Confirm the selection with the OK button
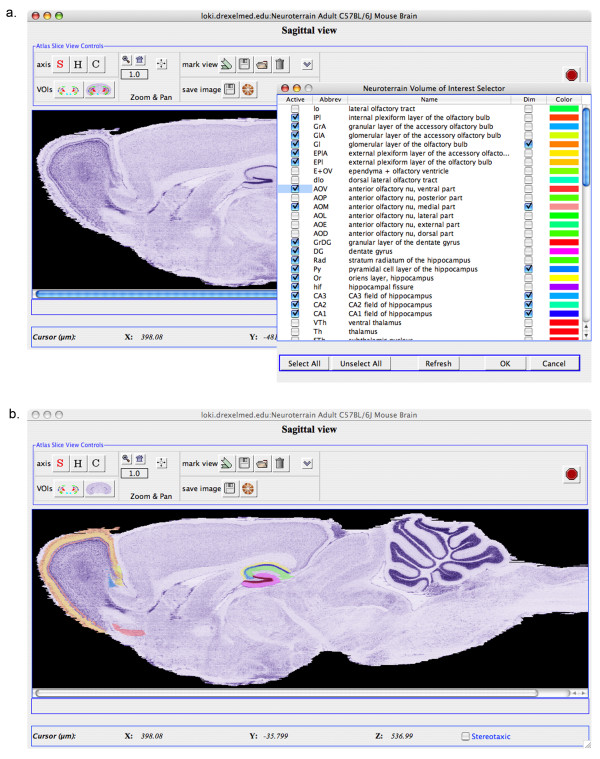 tap(505, 363)
